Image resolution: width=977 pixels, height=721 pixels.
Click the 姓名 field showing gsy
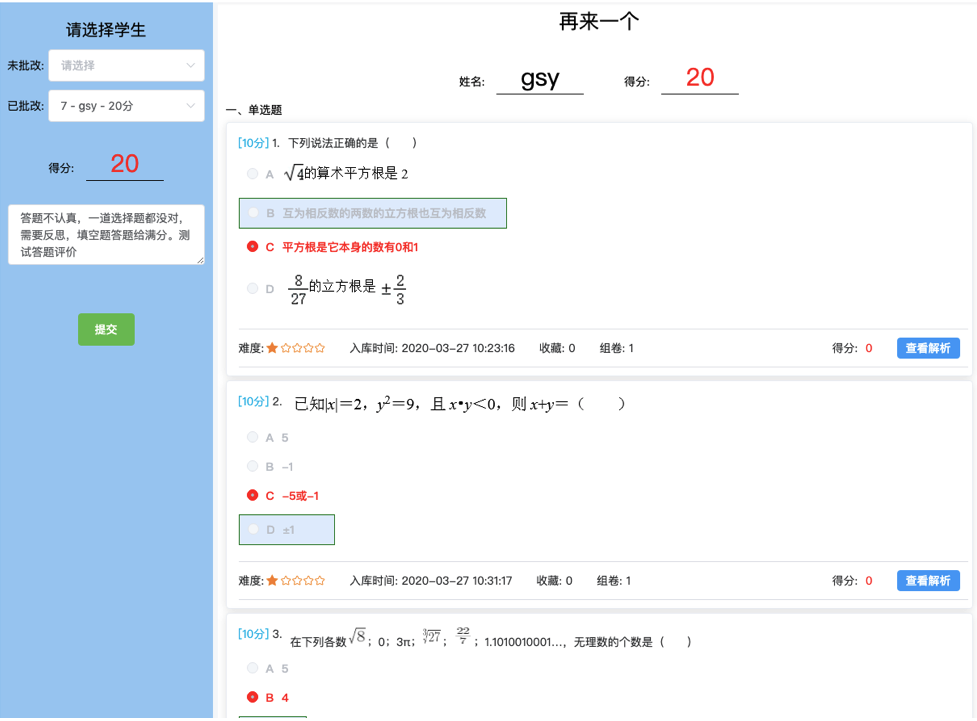540,80
